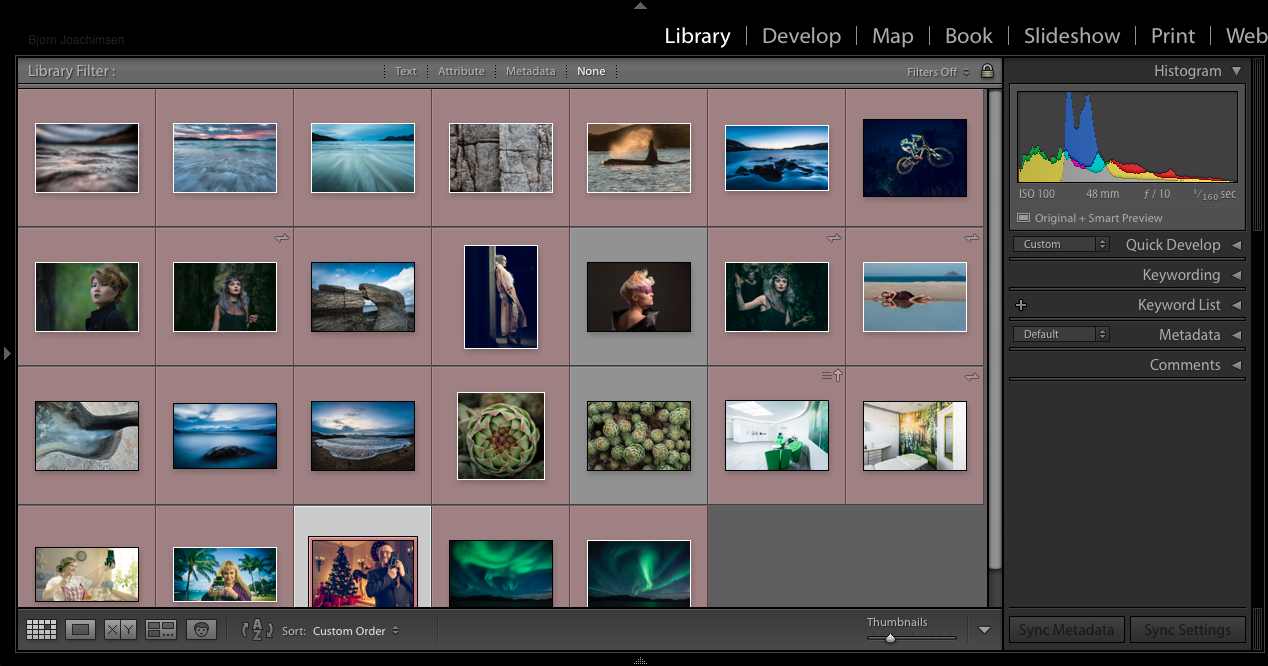
Task: Switch to Loupe view
Action: (x=80, y=630)
